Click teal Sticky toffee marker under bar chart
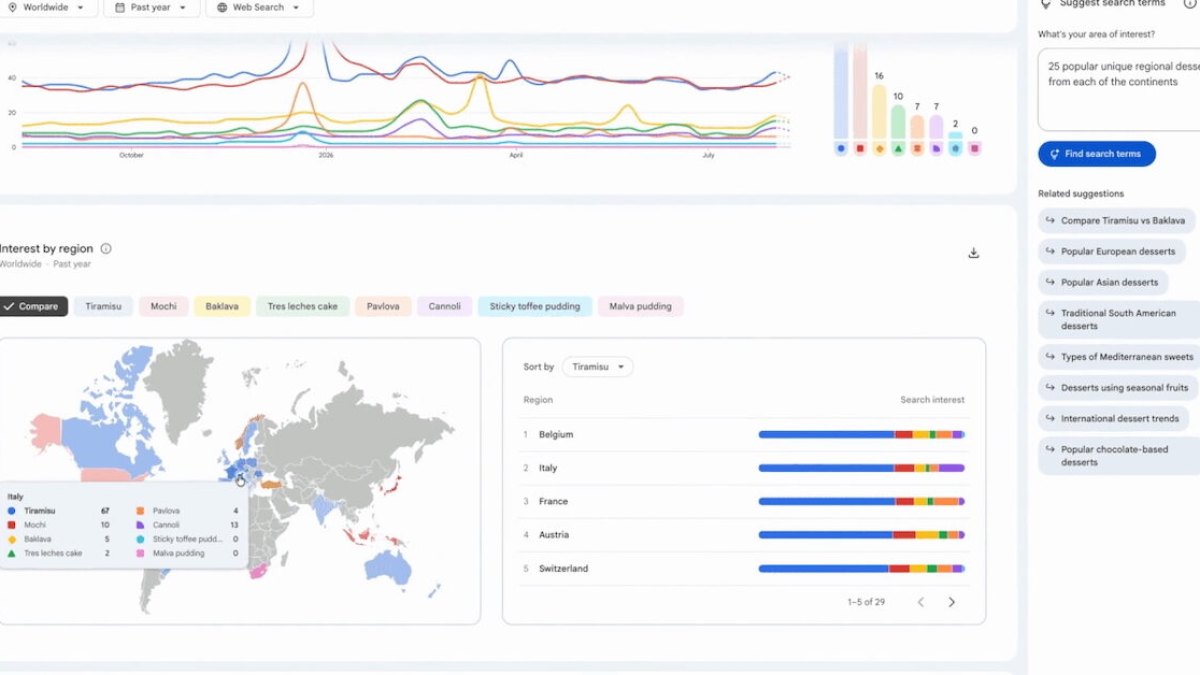 (955, 148)
